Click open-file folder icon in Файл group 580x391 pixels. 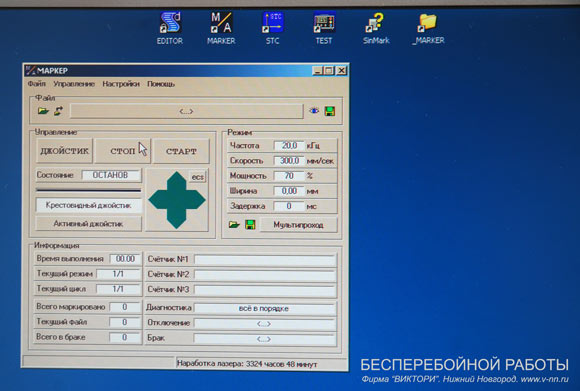(43, 111)
